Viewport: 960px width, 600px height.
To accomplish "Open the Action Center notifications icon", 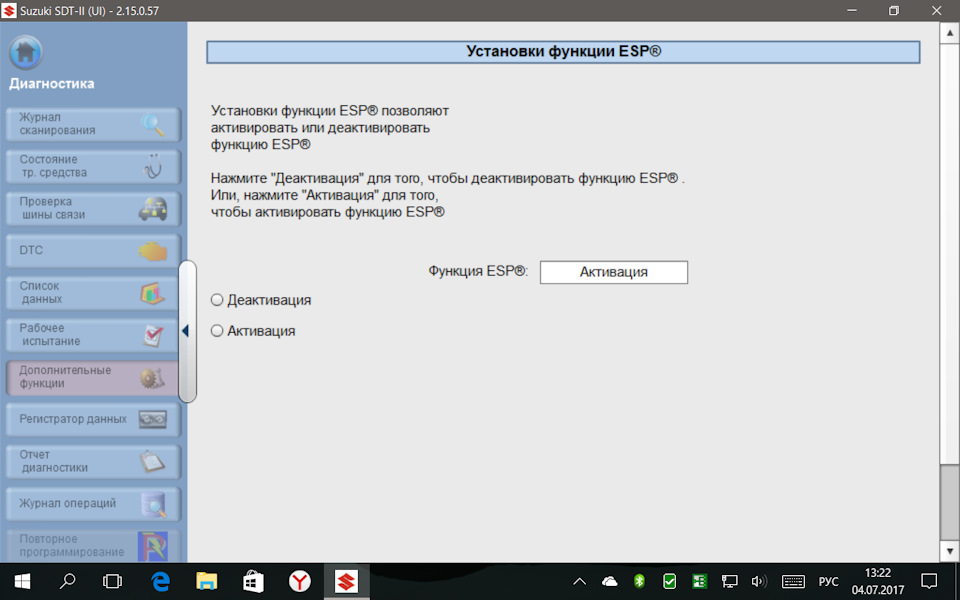I will coord(929,581).
